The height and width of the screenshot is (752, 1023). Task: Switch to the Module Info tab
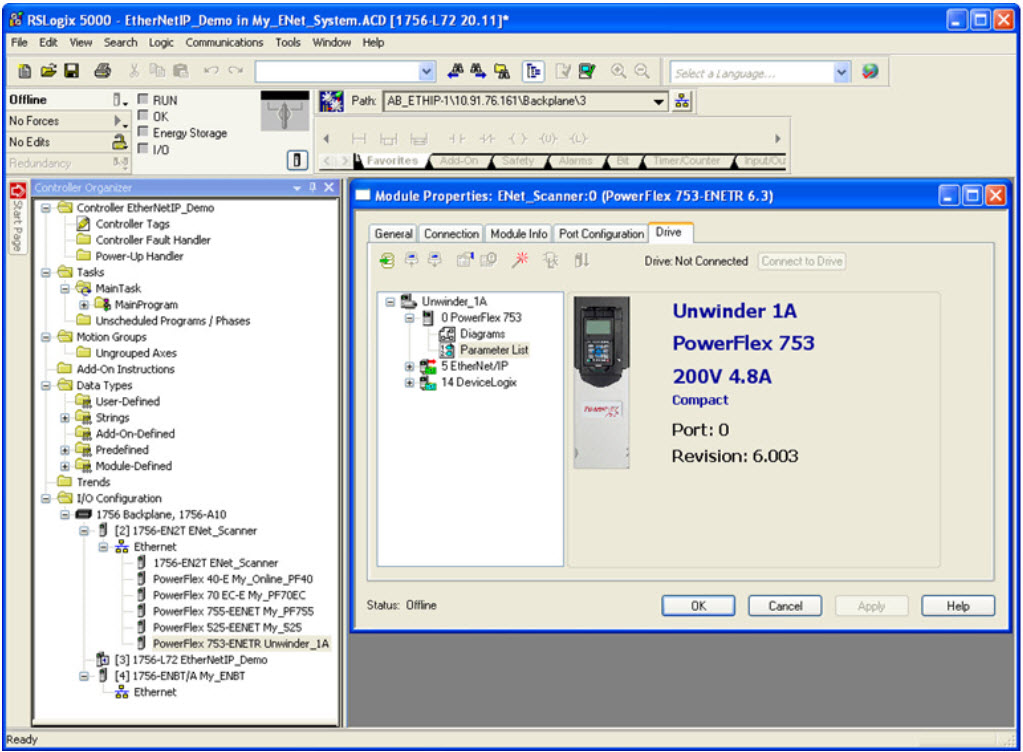tap(519, 233)
